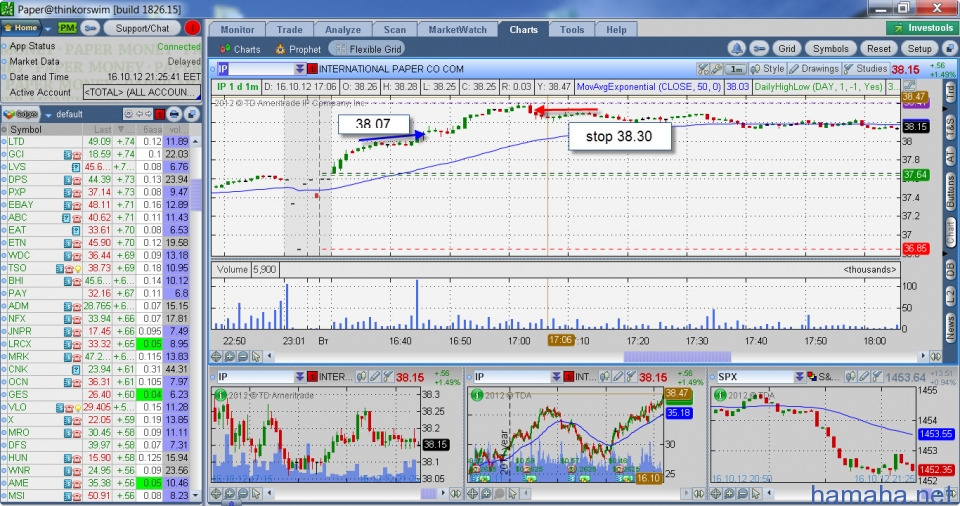This screenshot has height=506, width=960.
Task: Open the symbol dropdown of the second small IP chart
Action: 556,376
